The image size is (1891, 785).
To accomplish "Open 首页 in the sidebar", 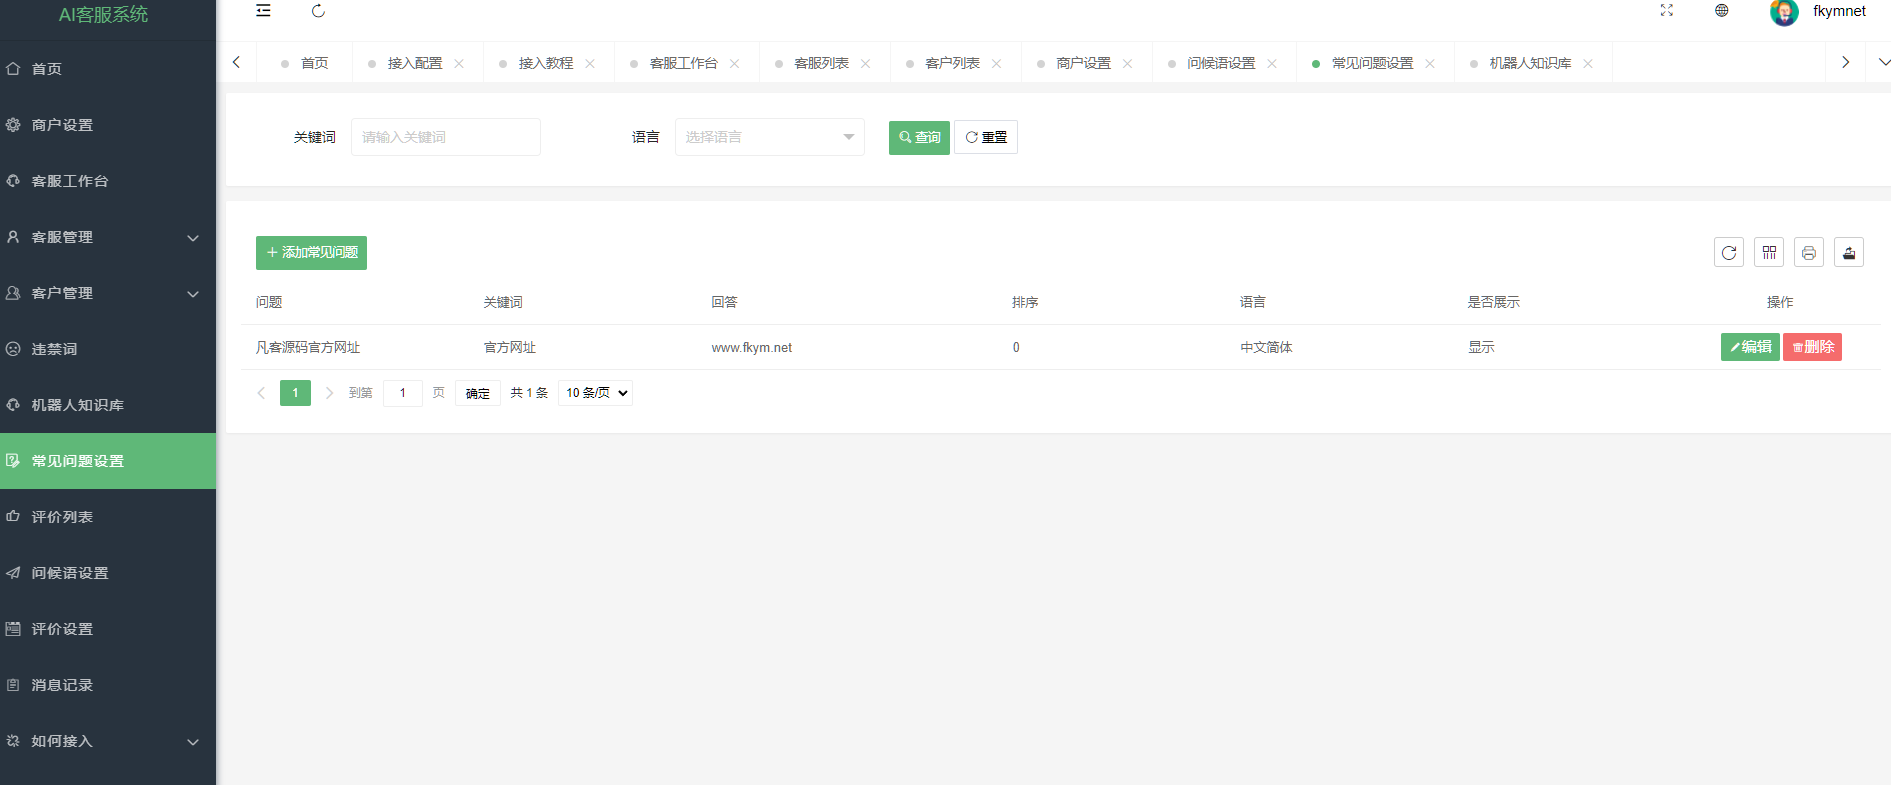I will click(108, 69).
